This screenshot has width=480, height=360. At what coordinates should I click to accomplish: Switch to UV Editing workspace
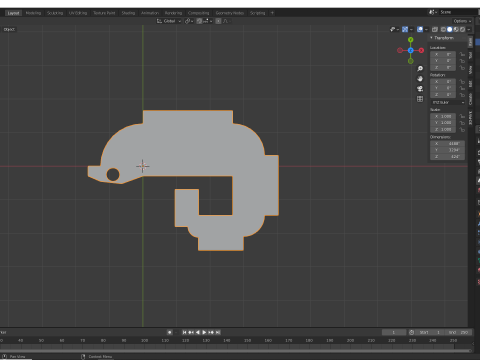pyautogui.click(x=78, y=13)
